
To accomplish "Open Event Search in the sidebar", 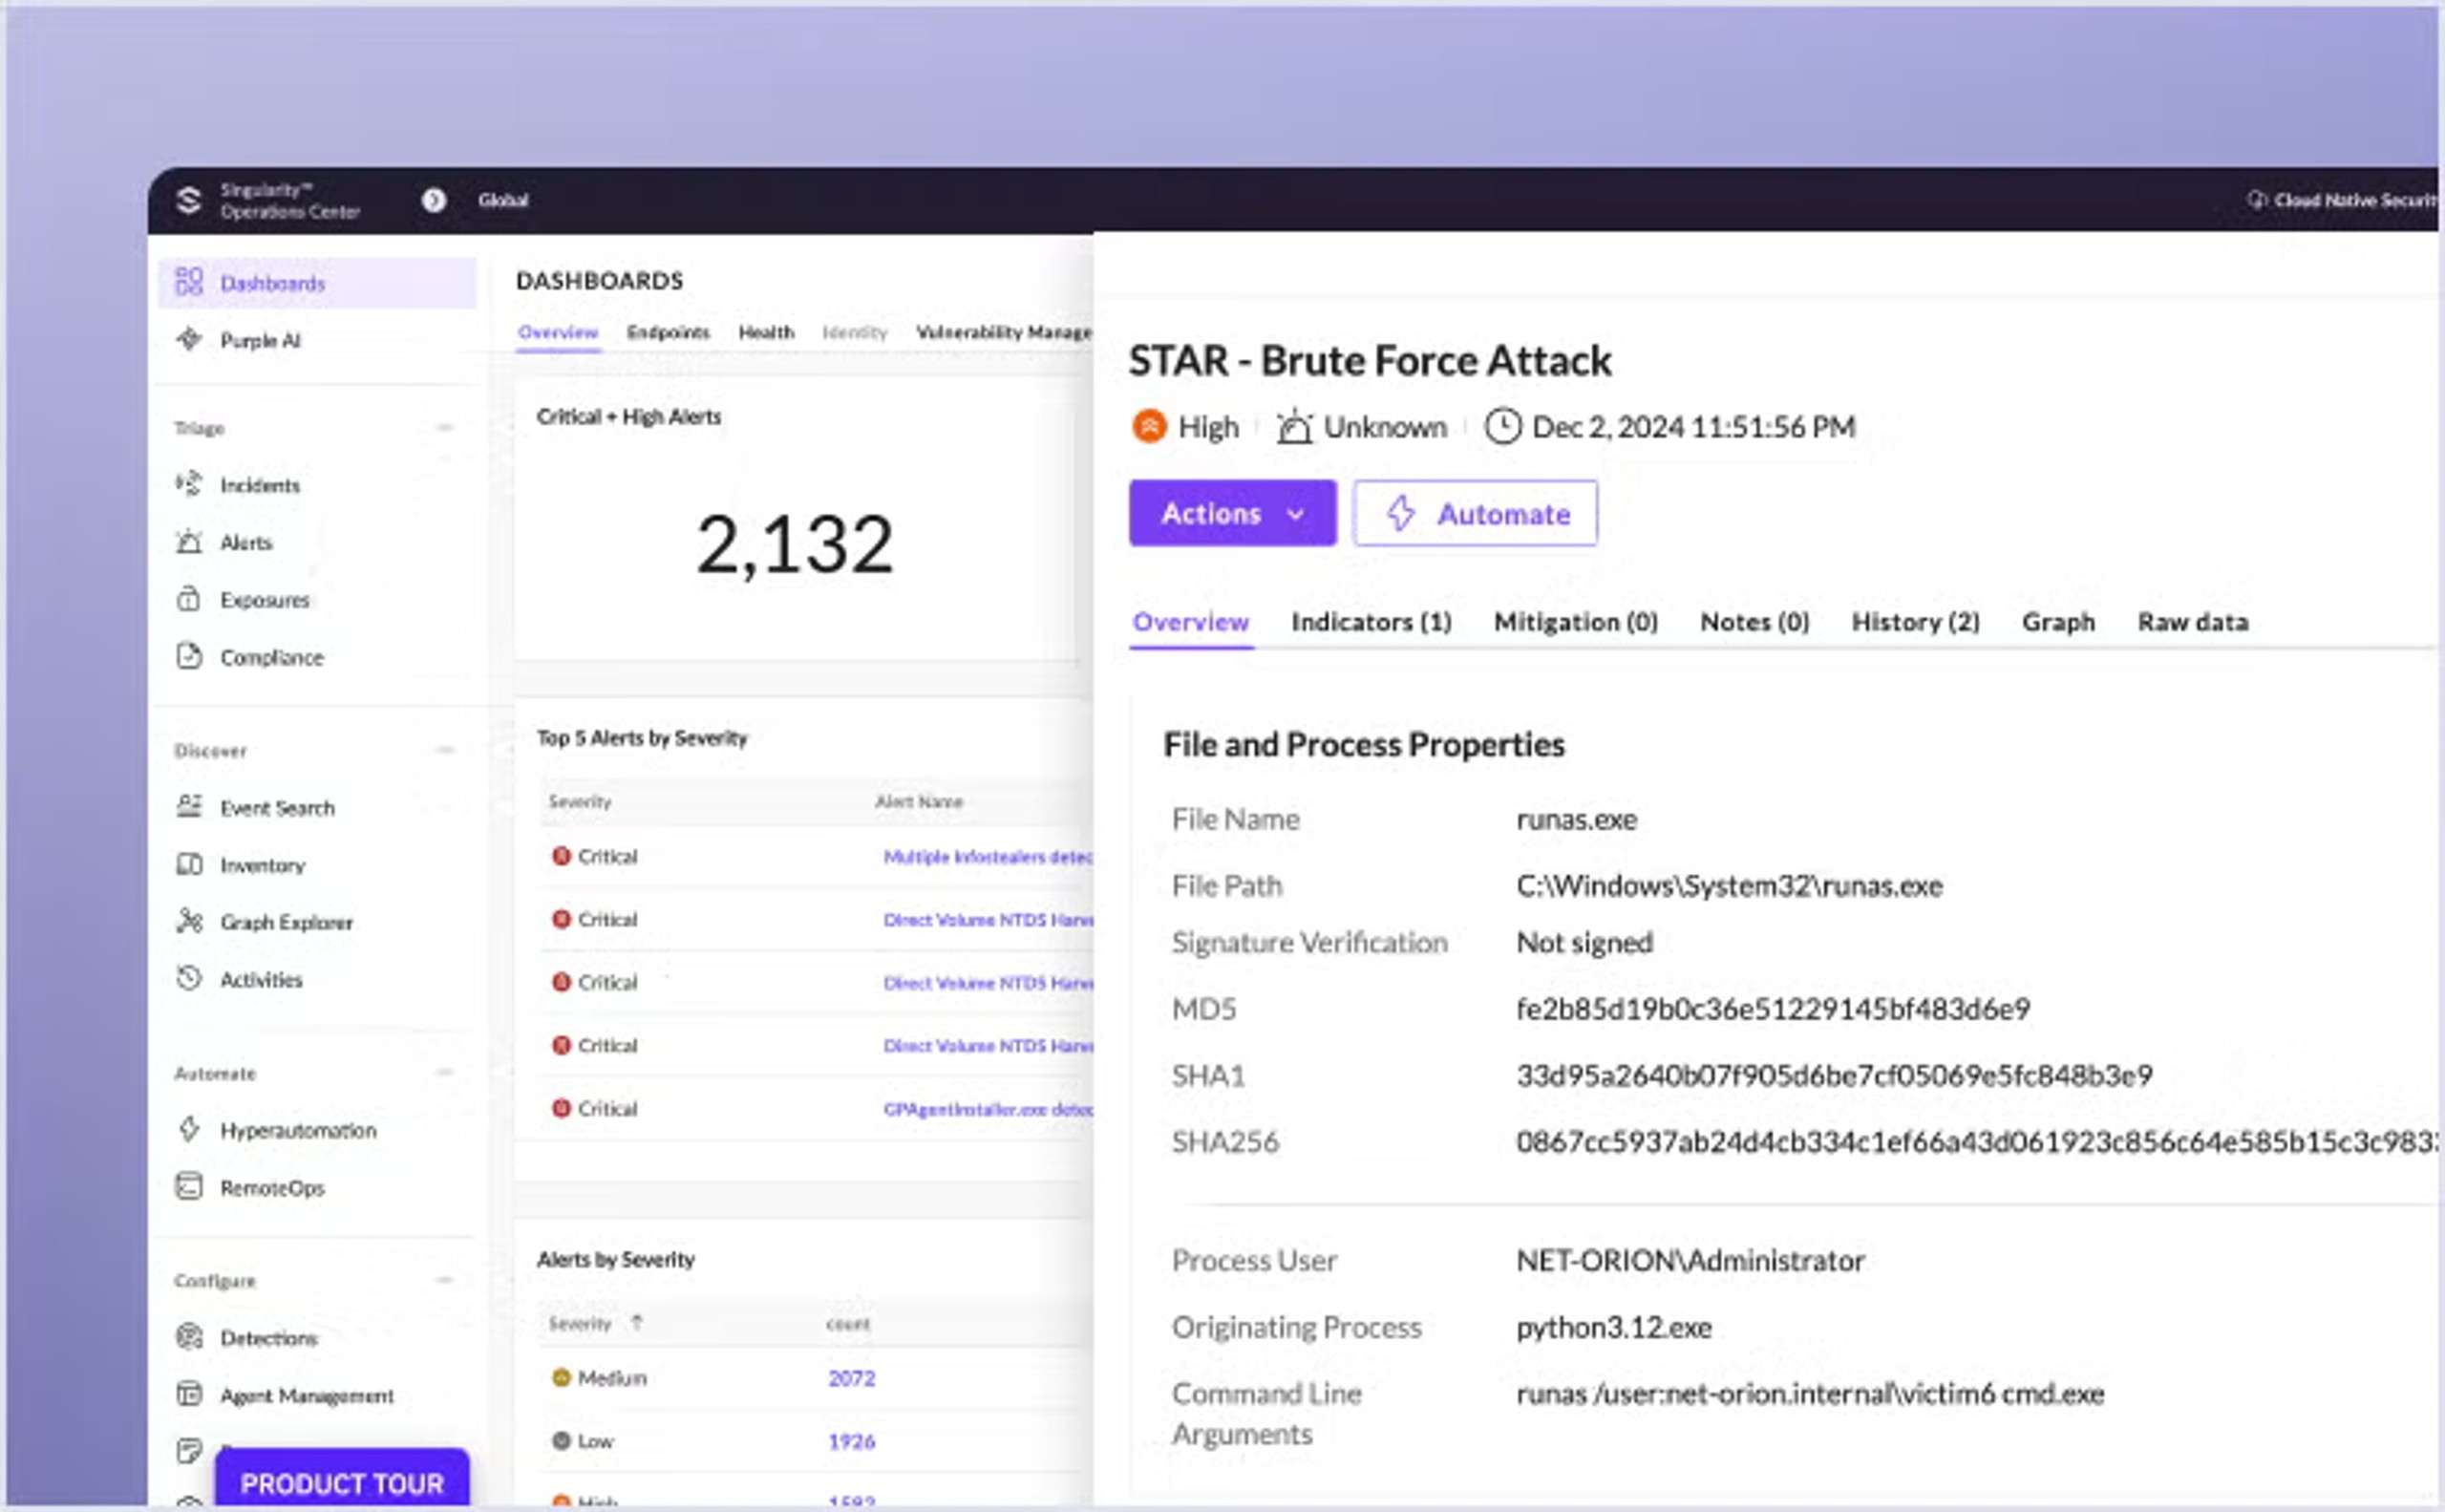I will 277,807.
